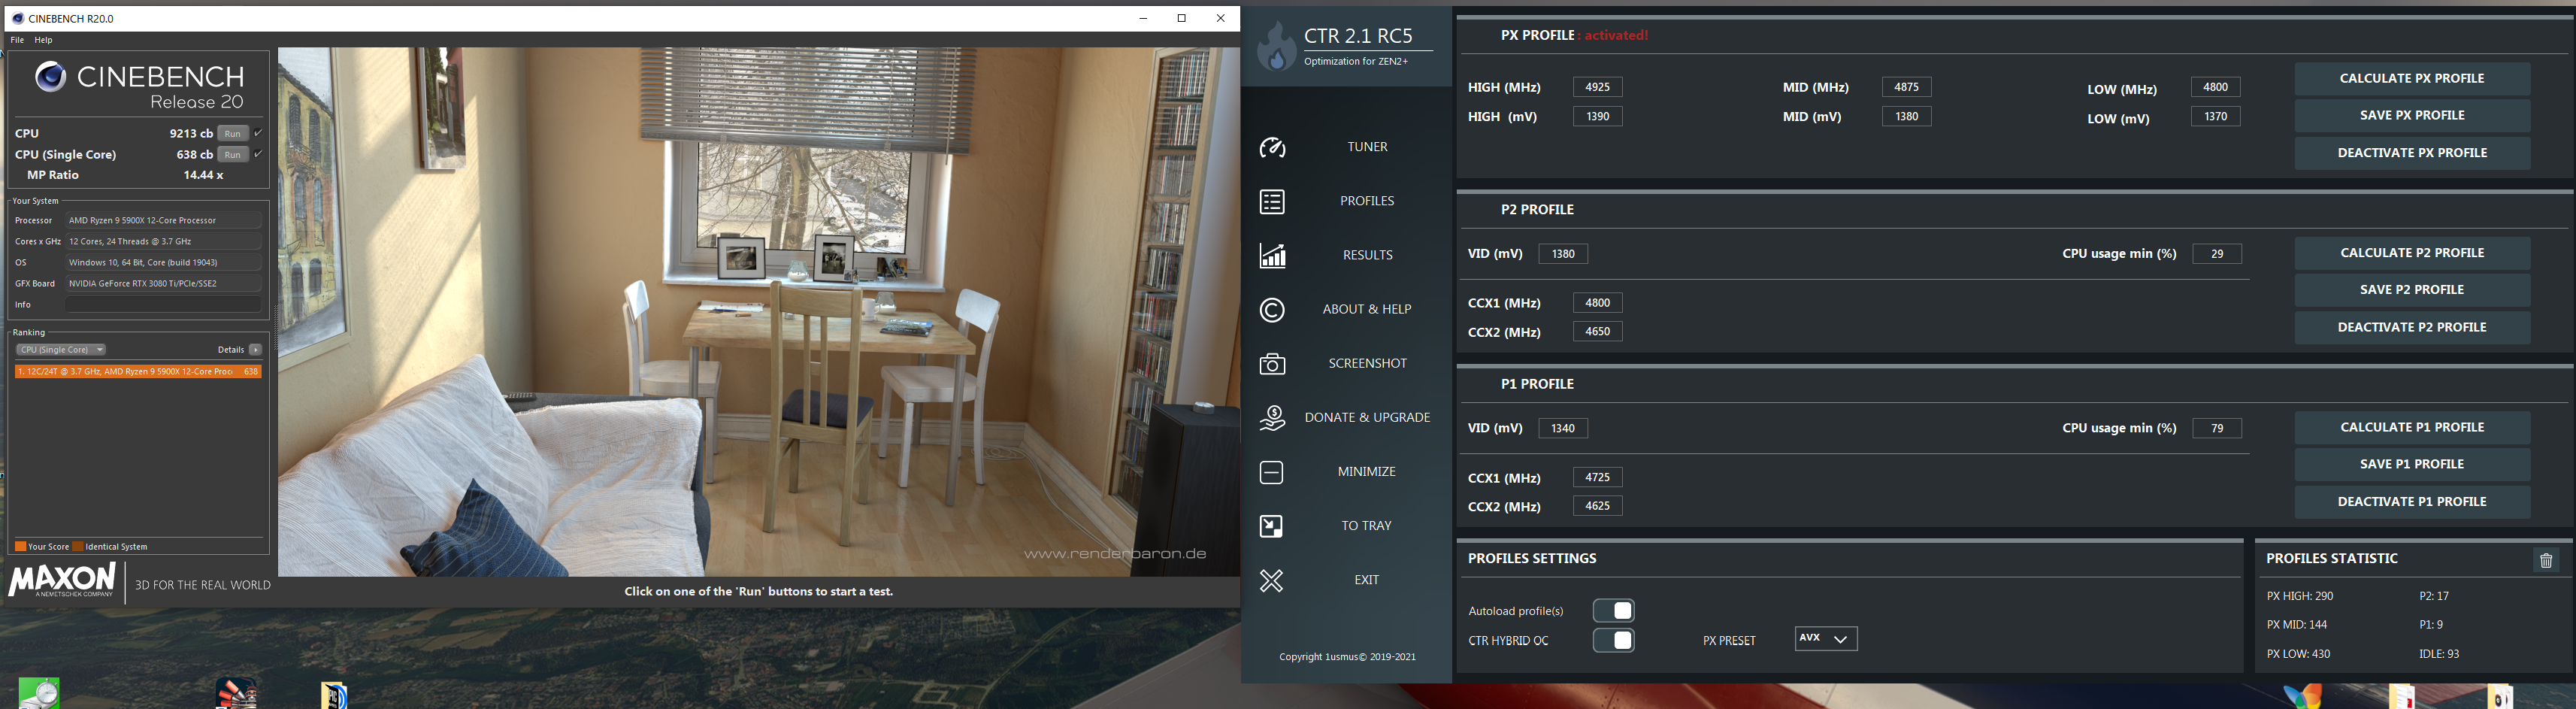
Task: Select the ABOUT & HELP menu label
Action: point(1367,309)
